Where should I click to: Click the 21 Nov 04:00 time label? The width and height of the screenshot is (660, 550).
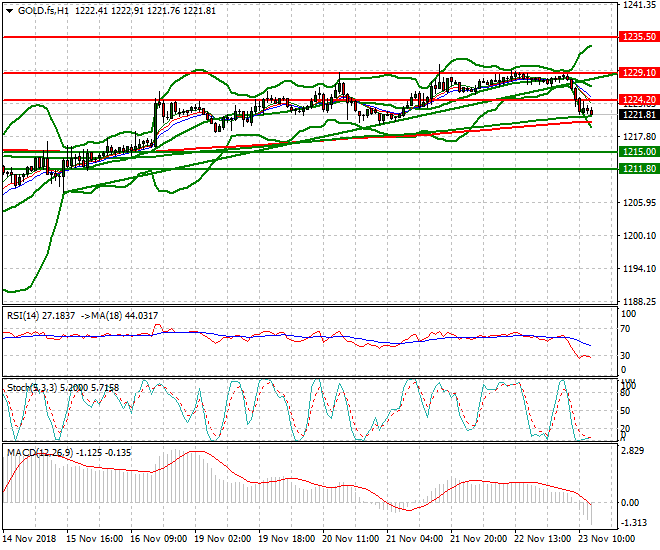415,539
